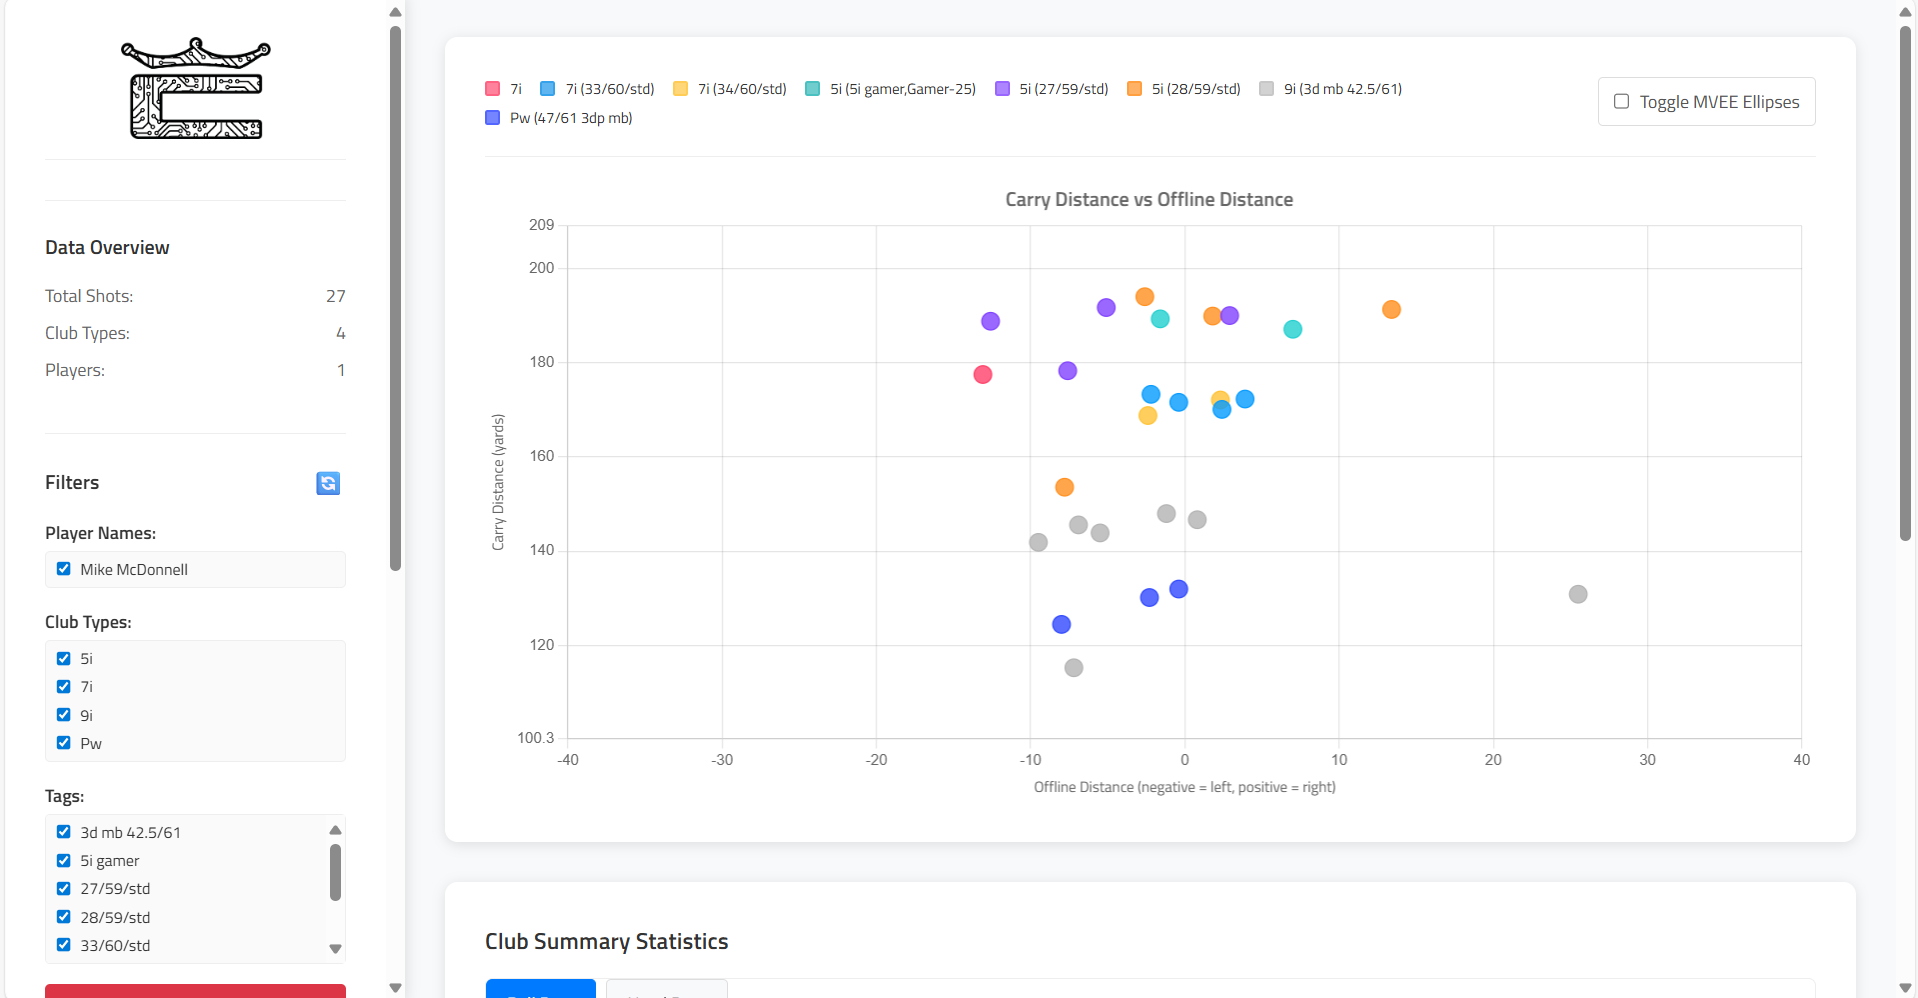
Task: Uncheck the "5i gamer" tag
Action: pos(63,860)
